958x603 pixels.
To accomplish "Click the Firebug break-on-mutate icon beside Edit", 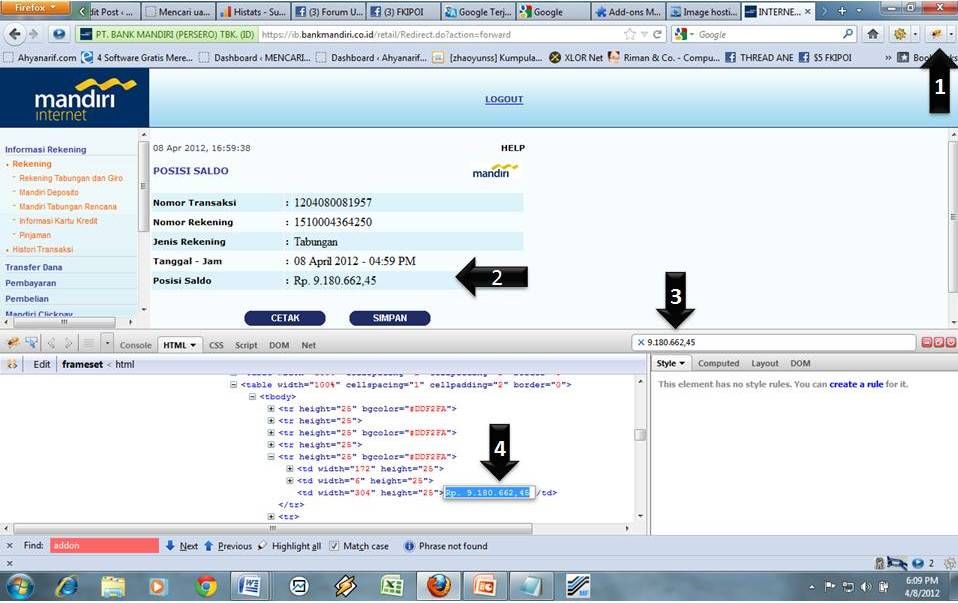I will [12, 365].
